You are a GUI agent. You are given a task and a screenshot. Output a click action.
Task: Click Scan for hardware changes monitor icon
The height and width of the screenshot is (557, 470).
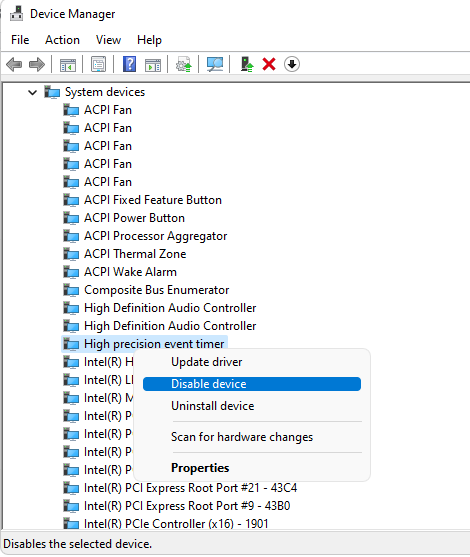(x=215, y=64)
